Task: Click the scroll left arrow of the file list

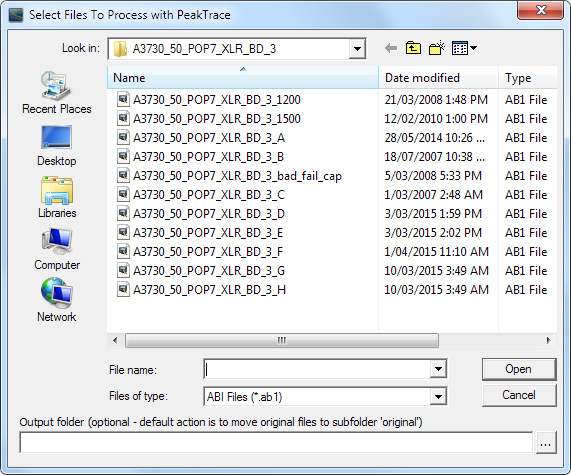Action: click(x=115, y=341)
